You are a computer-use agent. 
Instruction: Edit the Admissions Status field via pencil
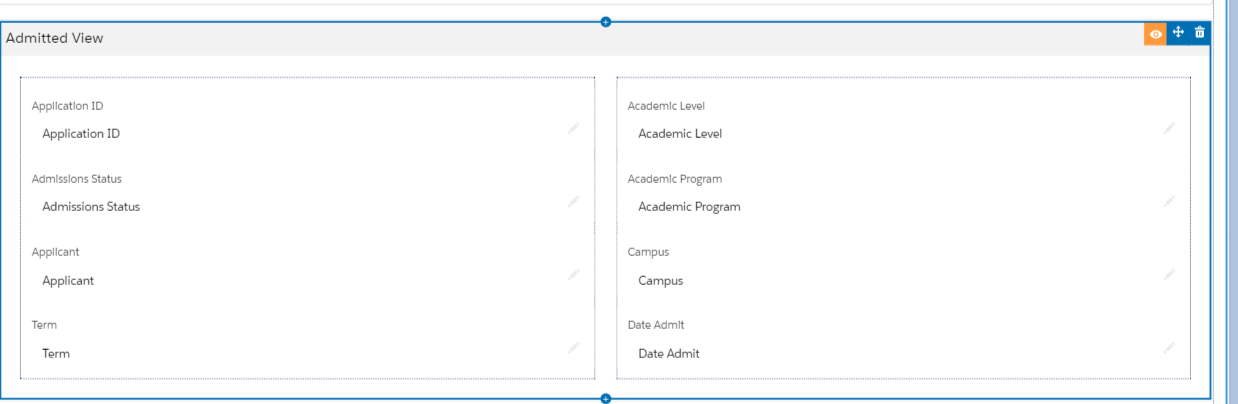574,201
